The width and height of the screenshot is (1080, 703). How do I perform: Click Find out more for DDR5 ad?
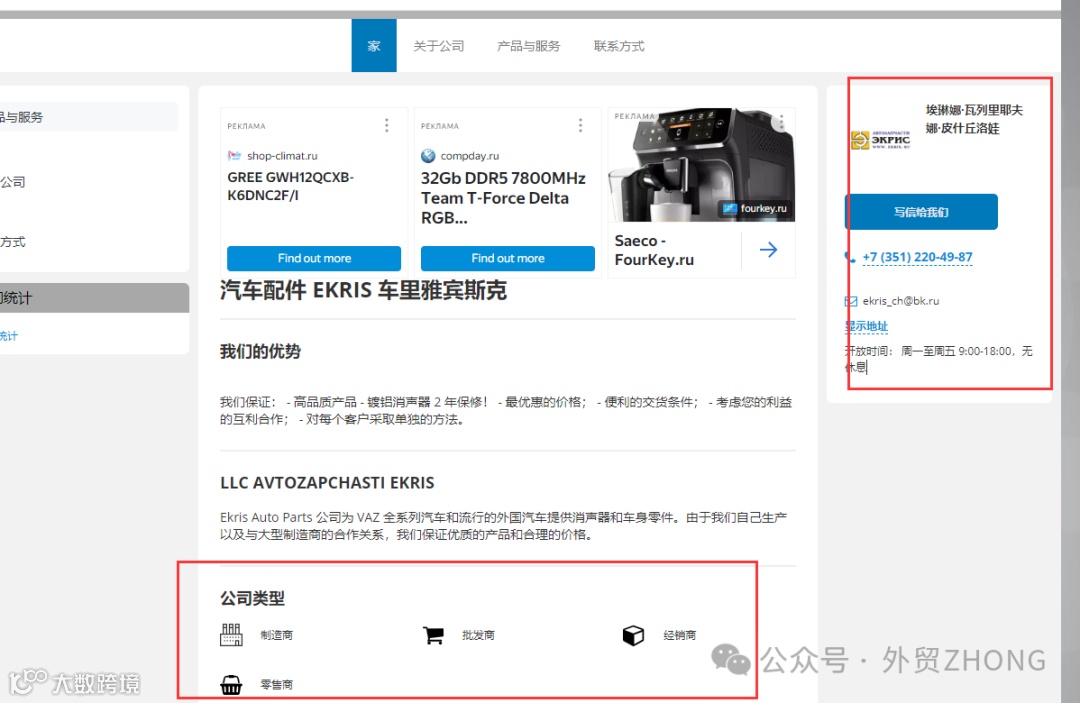coord(508,258)
